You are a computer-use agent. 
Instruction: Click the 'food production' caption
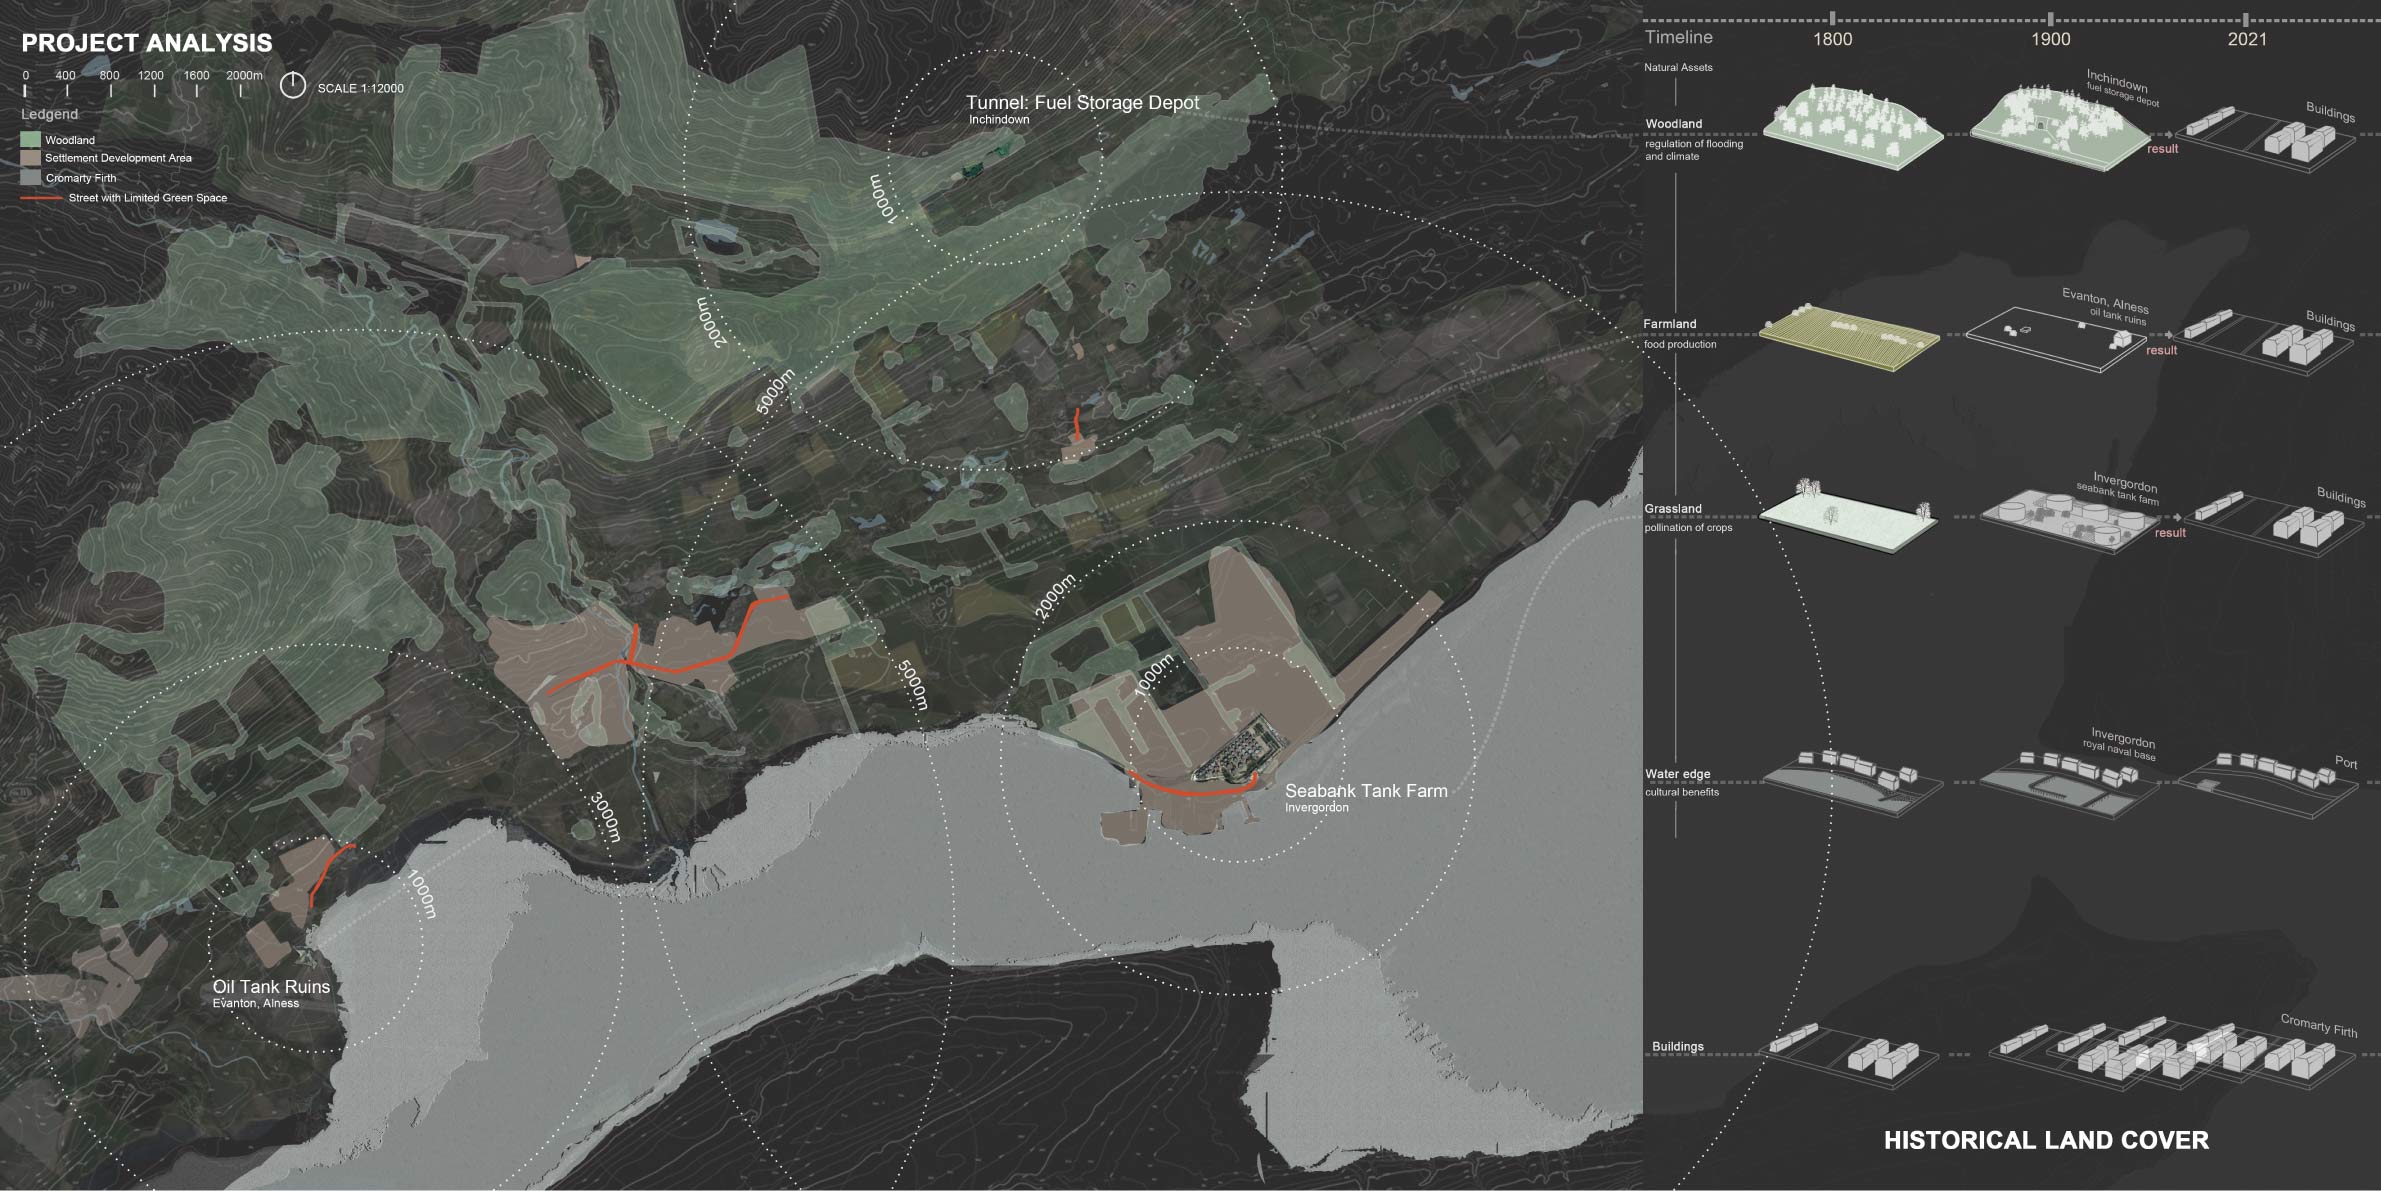point(1680,344)
